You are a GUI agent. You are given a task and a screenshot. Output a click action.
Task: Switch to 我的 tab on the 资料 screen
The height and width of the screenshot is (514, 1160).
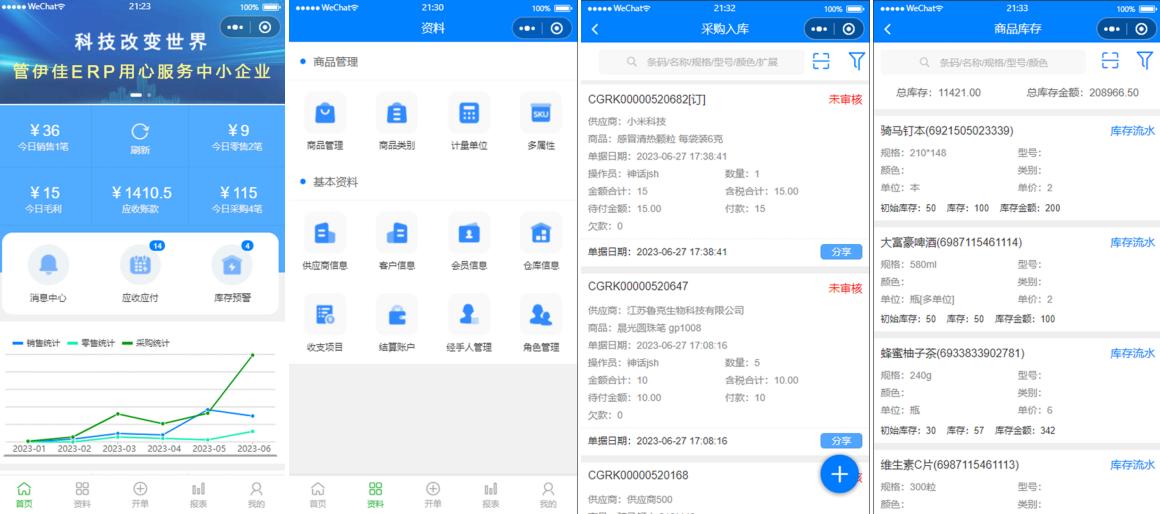548,494
